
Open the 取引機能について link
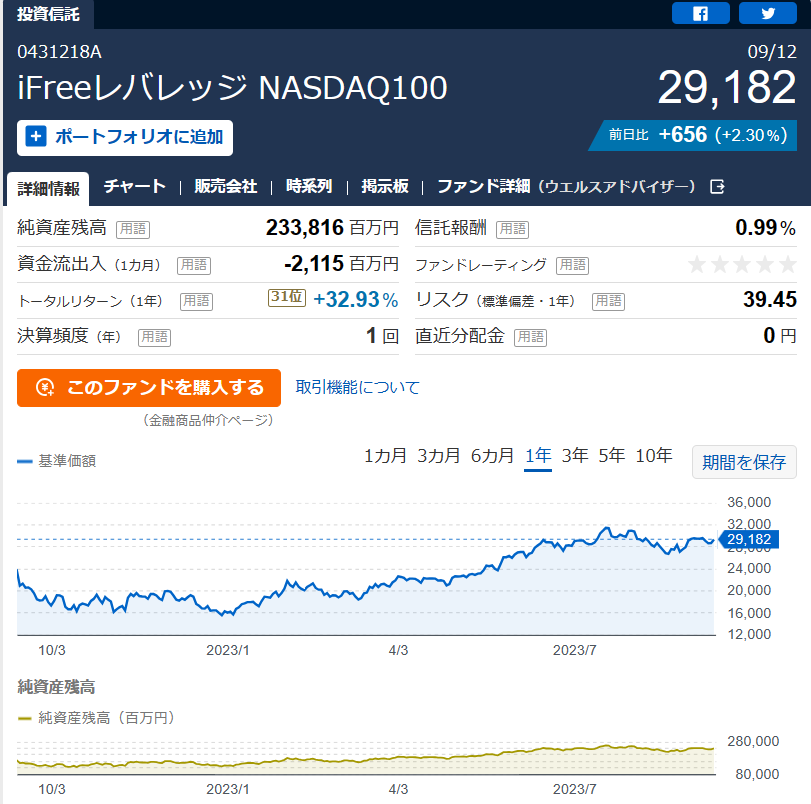357,388
